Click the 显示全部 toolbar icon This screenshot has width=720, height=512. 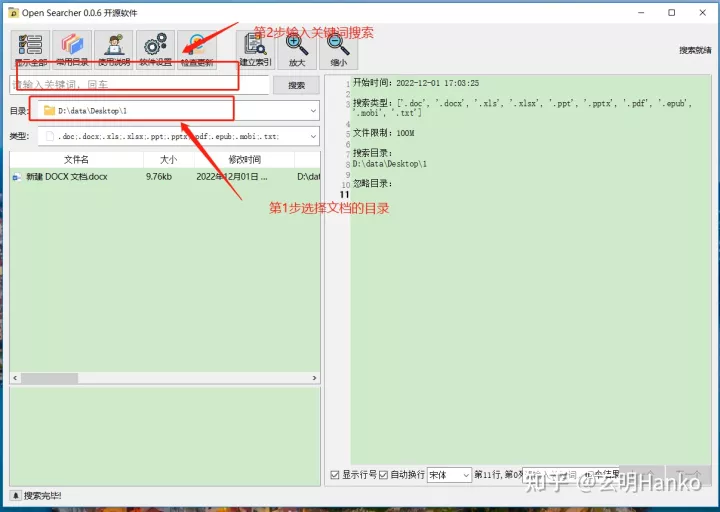30,50
